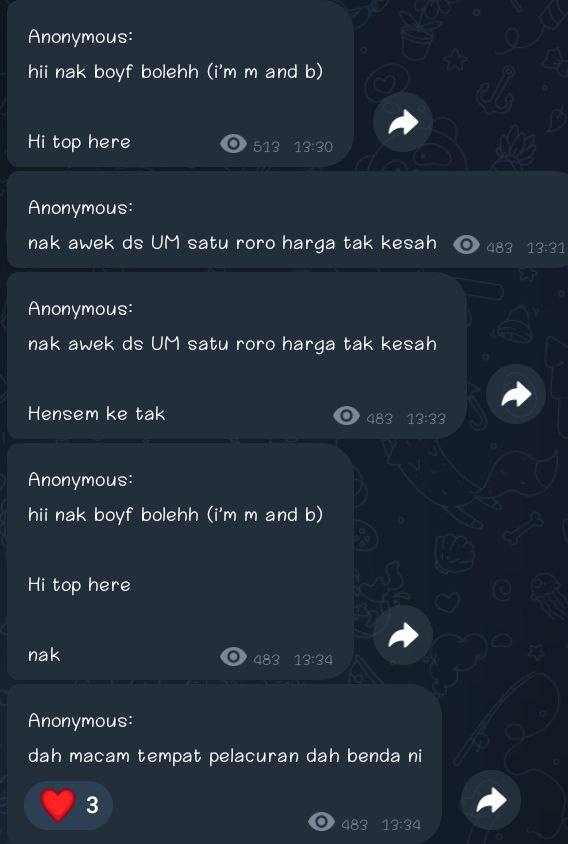Click the 483 view count on the 13:31 message
The width and height of the screenshot is (568, 844).
[500, 248]
